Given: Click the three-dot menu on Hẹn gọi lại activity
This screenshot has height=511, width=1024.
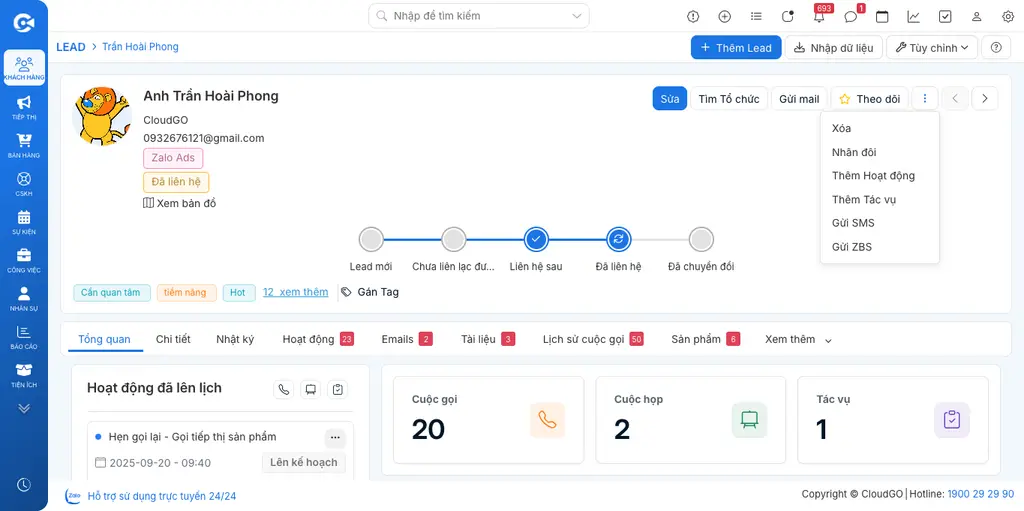Looking at the screenshot, I should coord(335,437).
